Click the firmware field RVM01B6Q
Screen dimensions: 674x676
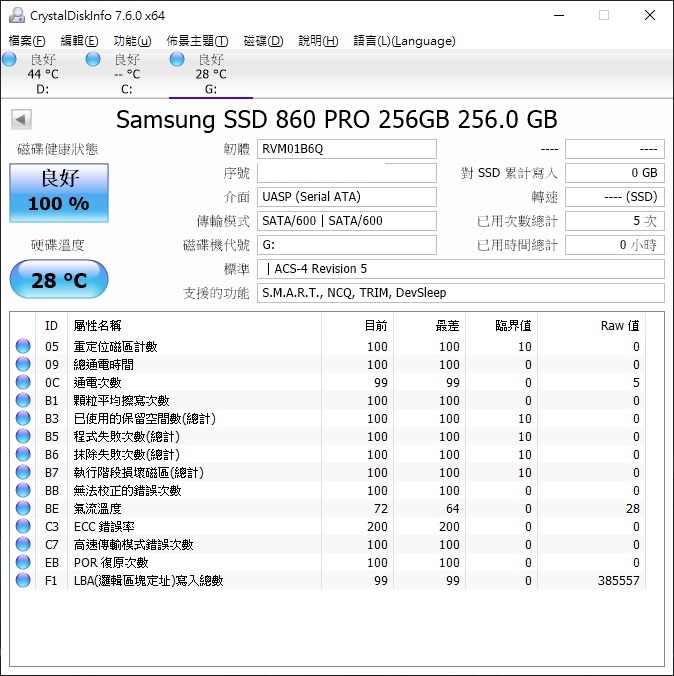(347, 149)
